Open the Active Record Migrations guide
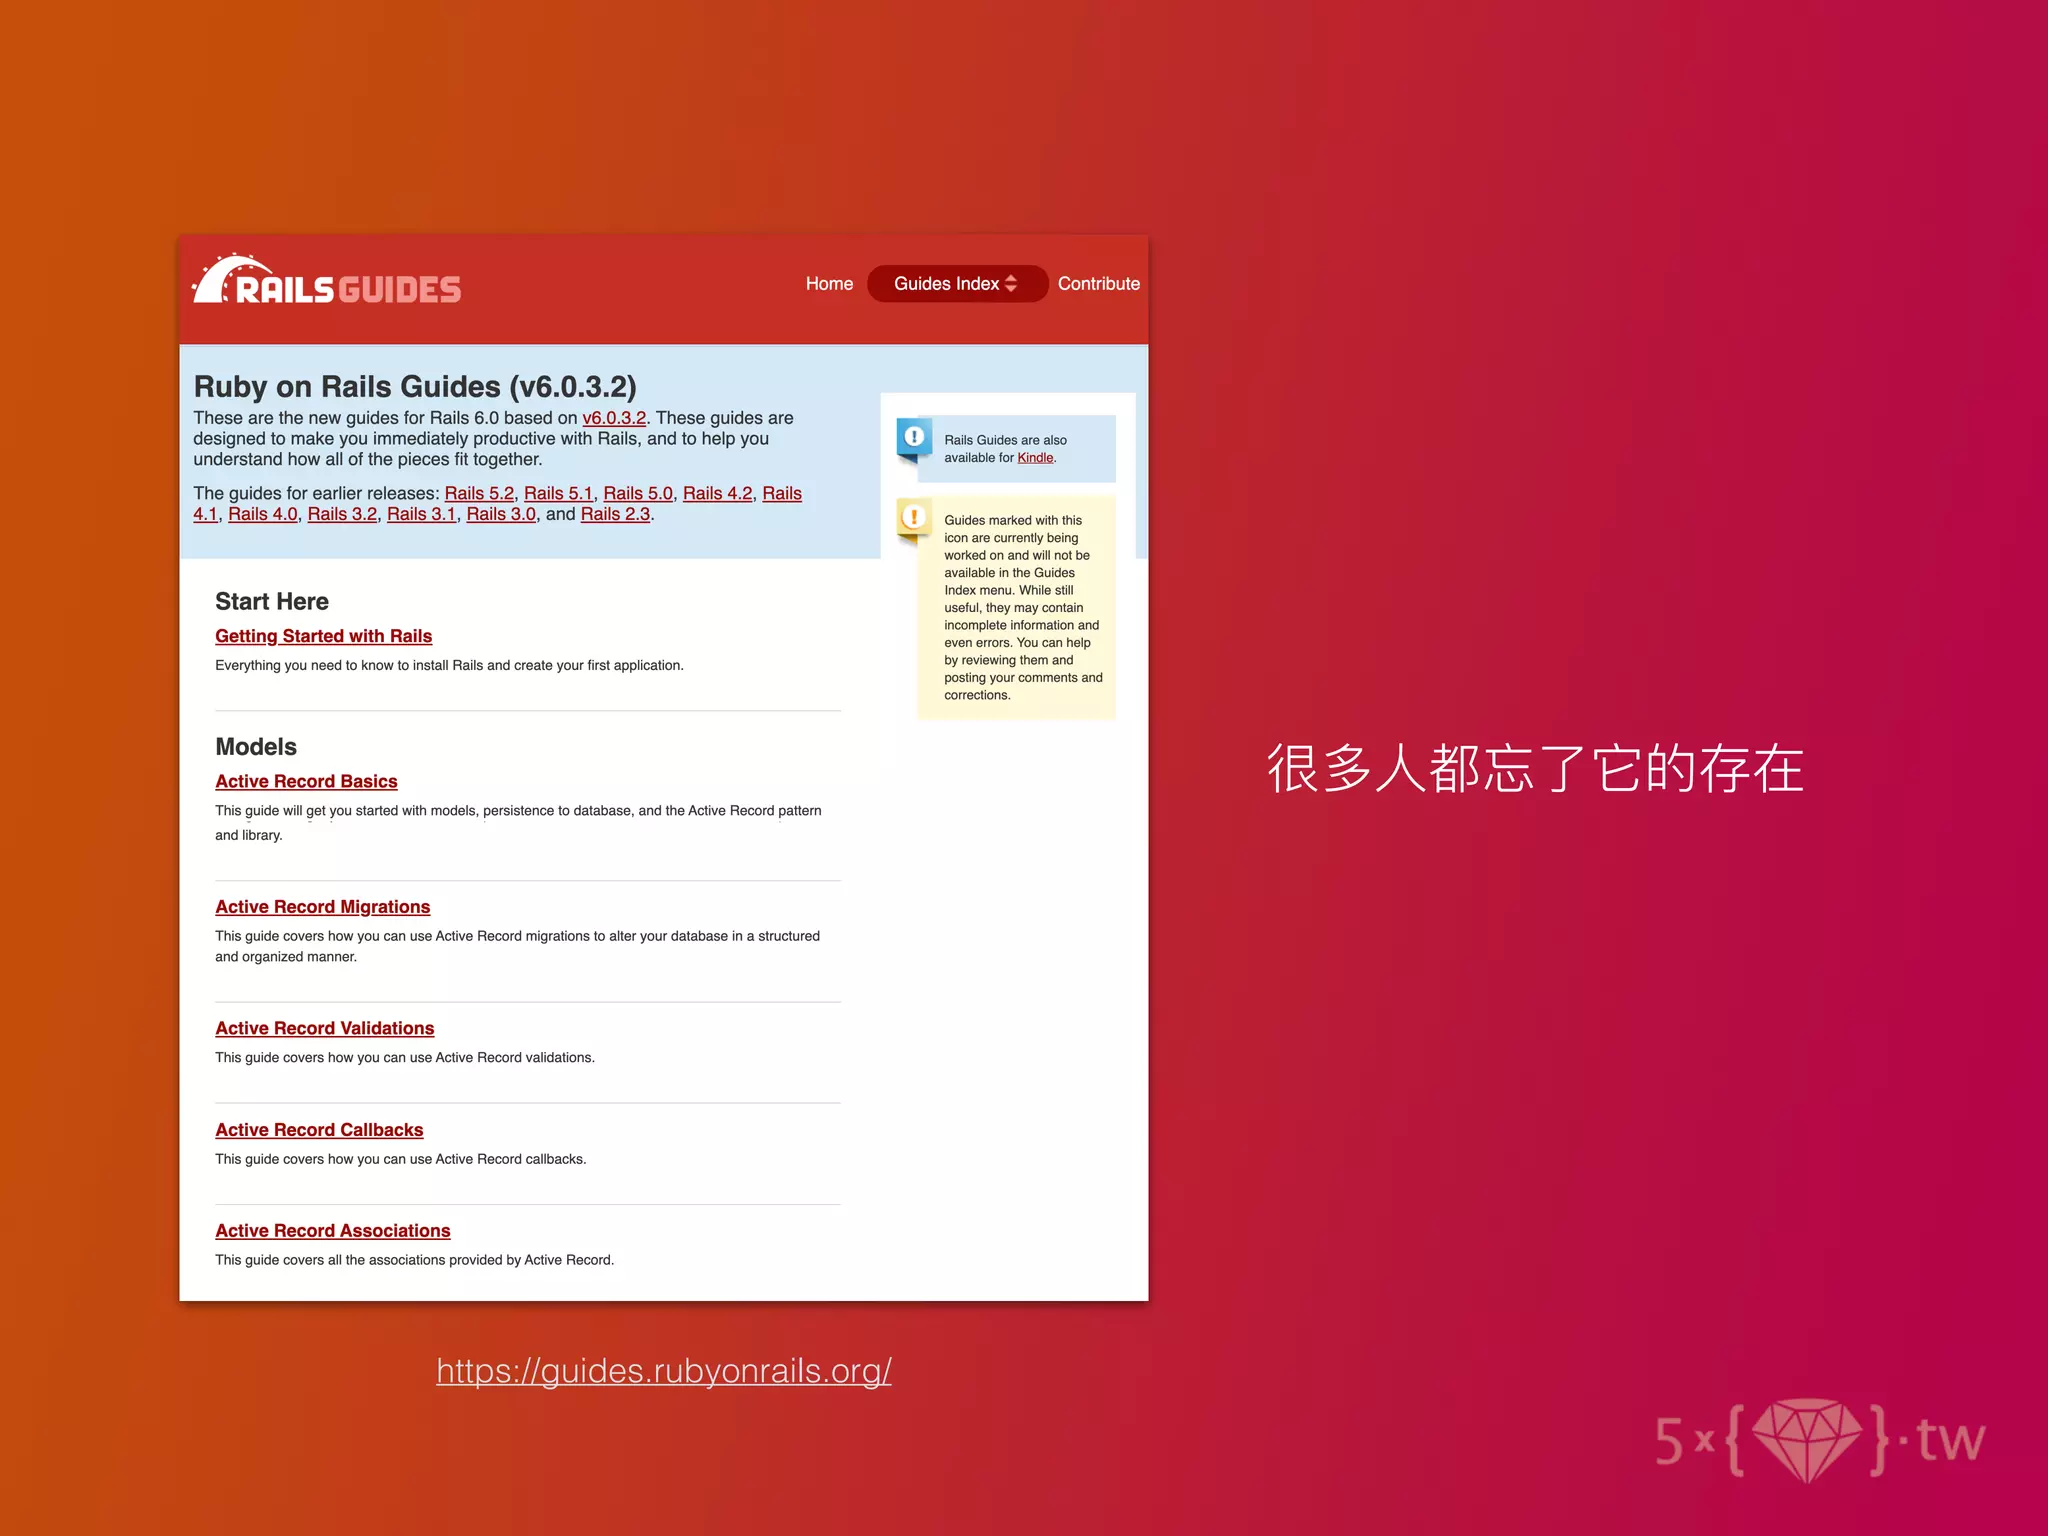This screenshot has width=2048, height=1536. (322, 907)
